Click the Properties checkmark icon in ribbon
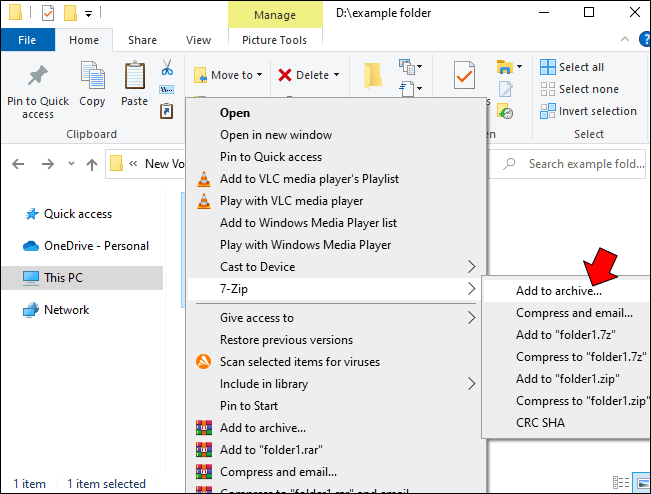The height and width of the screenshot is (494, 651). click(464, 75)
